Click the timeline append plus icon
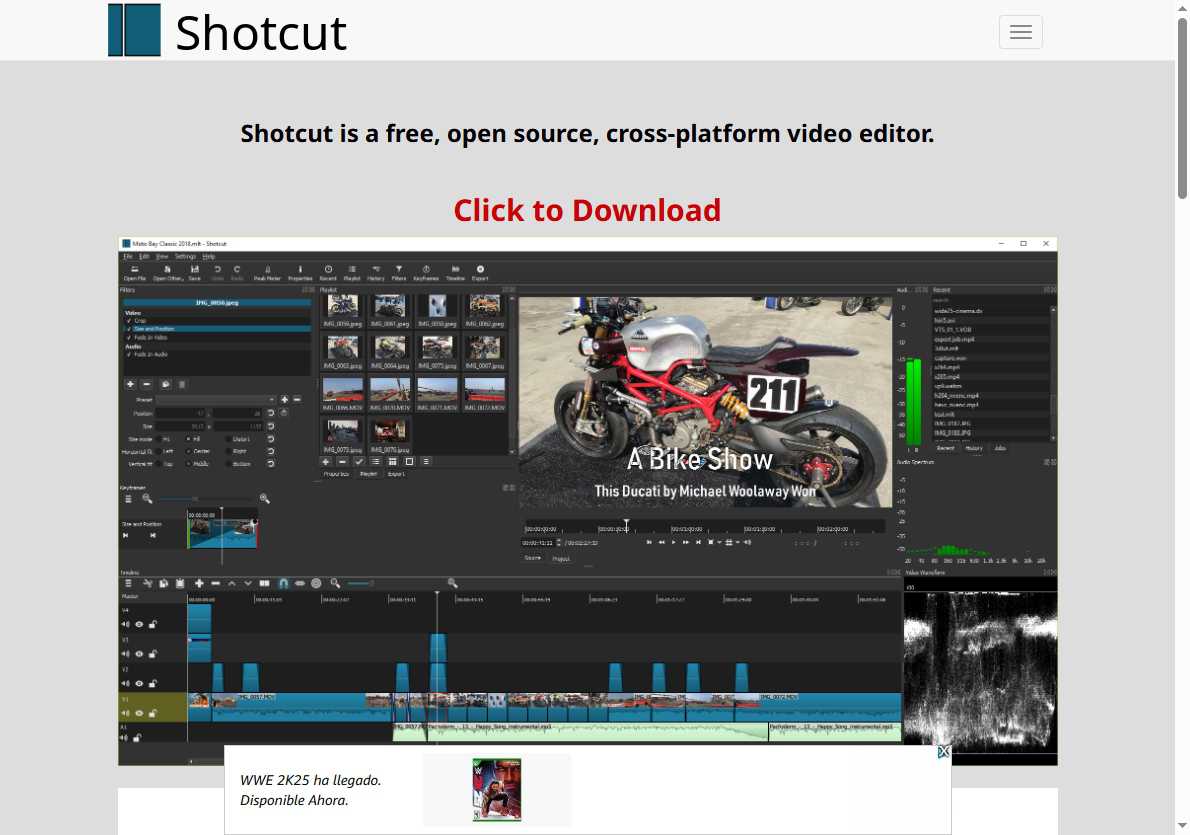Screen dimensions: 1190x835 pyautogui.click(x=199, y=583)
